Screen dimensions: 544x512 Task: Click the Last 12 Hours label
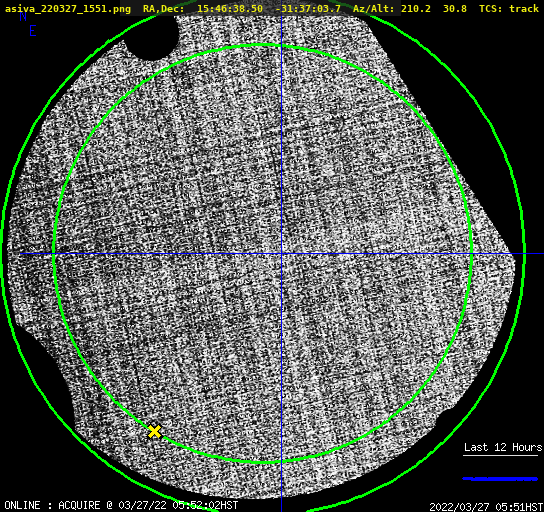coord(503,447)
